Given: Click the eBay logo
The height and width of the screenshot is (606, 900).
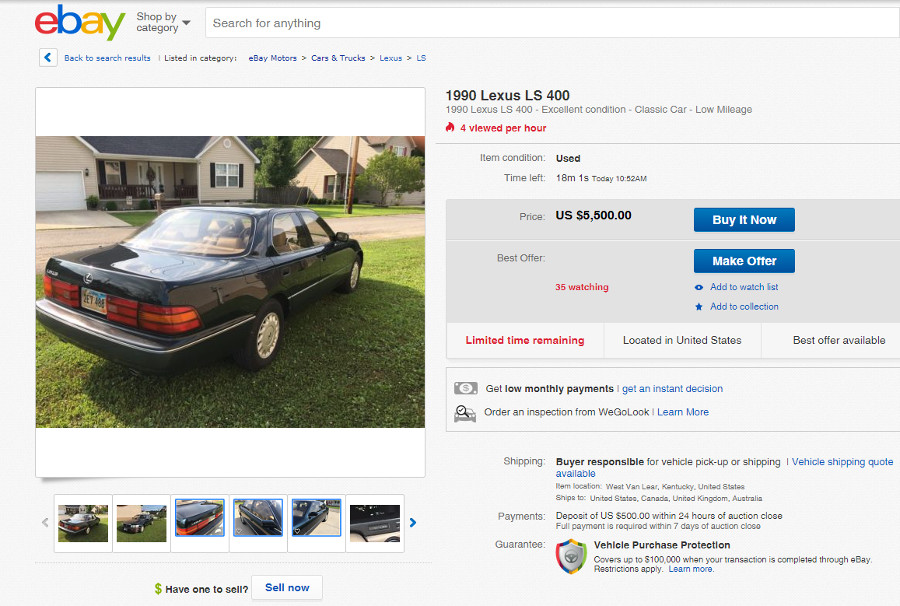Looking at the screenshot, I should click(80, 22).
